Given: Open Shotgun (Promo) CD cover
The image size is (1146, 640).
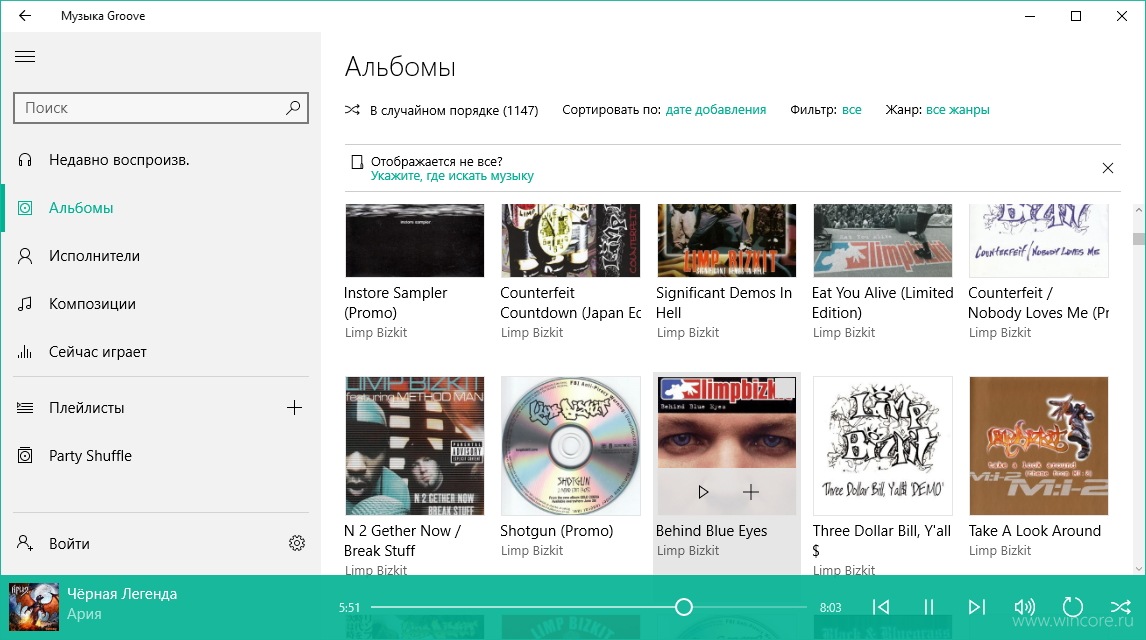Looking at the screenshot, I should [x=570, y=446].
